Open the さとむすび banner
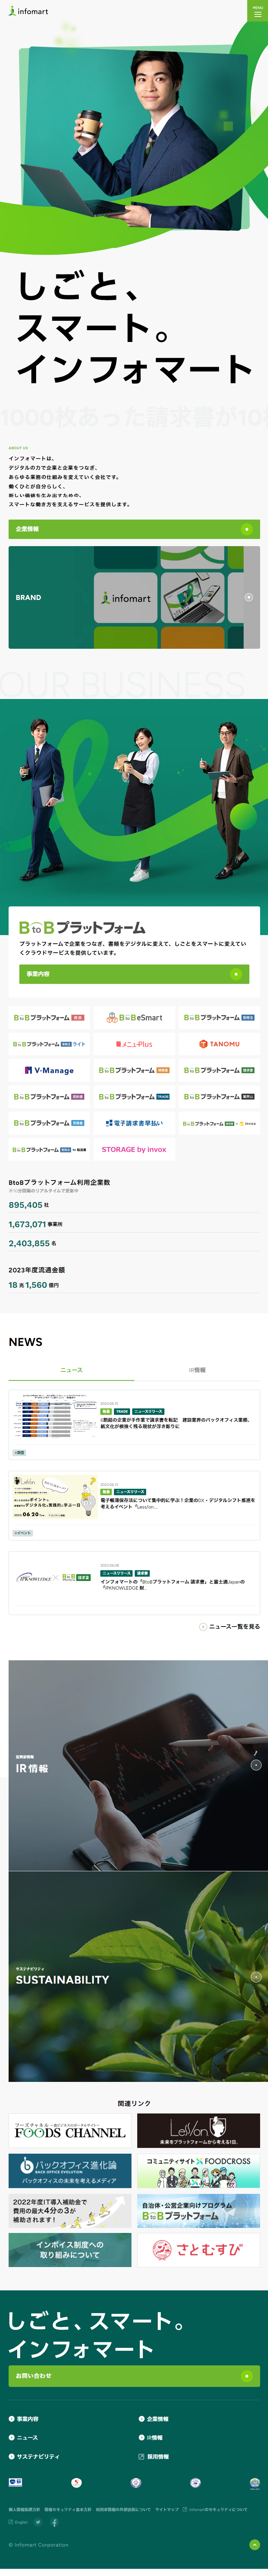 tap(198, 2250)
